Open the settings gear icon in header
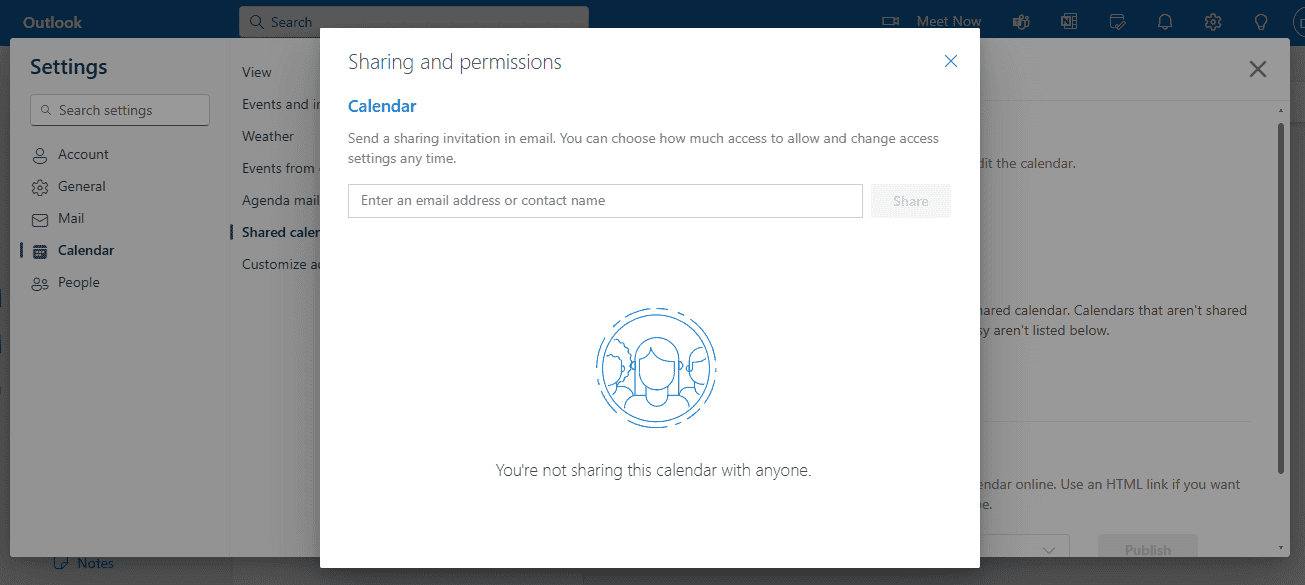The width and height of the screenshot is (1305, 585). click(1213, 21)
